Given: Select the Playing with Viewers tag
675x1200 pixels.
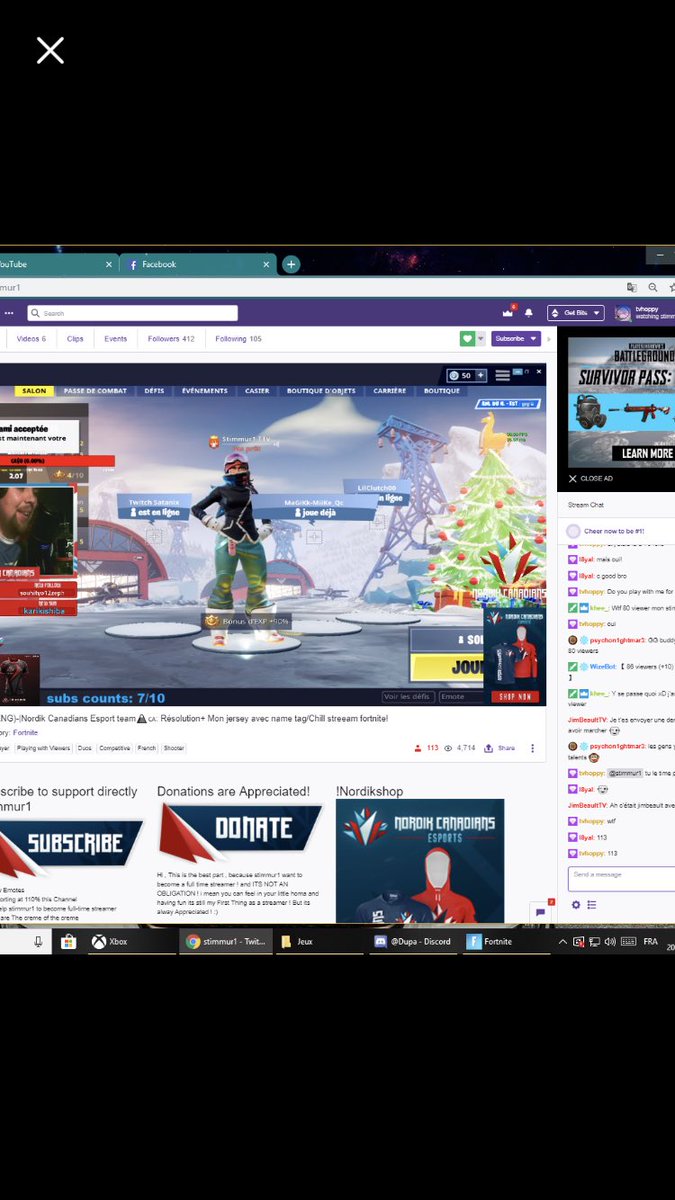Looking at the screenshot, I should (x=42, y=747).
